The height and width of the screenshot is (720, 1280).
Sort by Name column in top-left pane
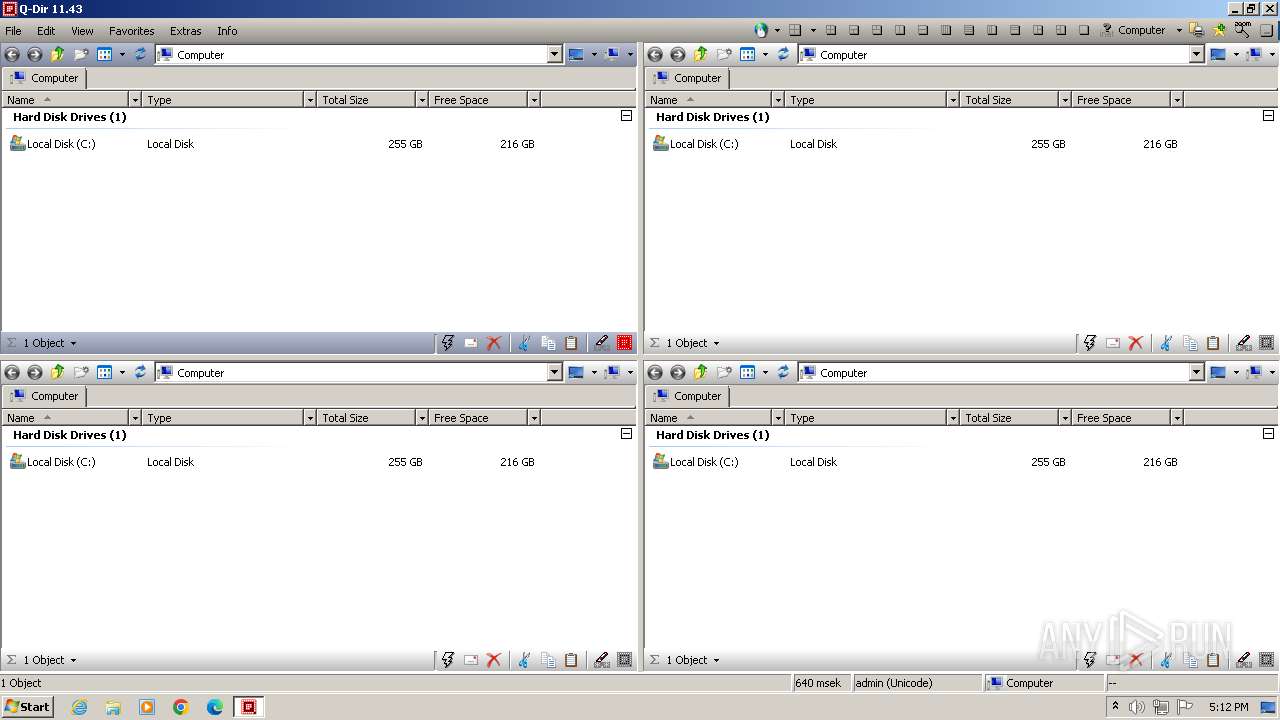(x=65, y=100)
